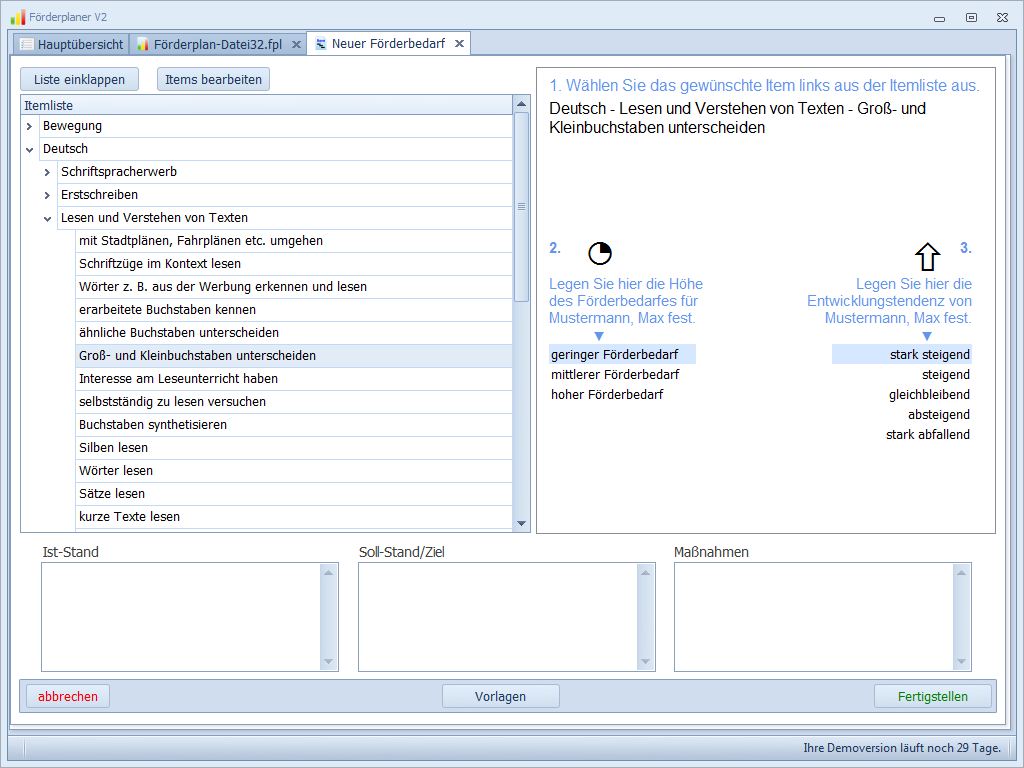Select item erarbeitete Buchstaben kennen

pyautogui.click(x=294, y=310)
